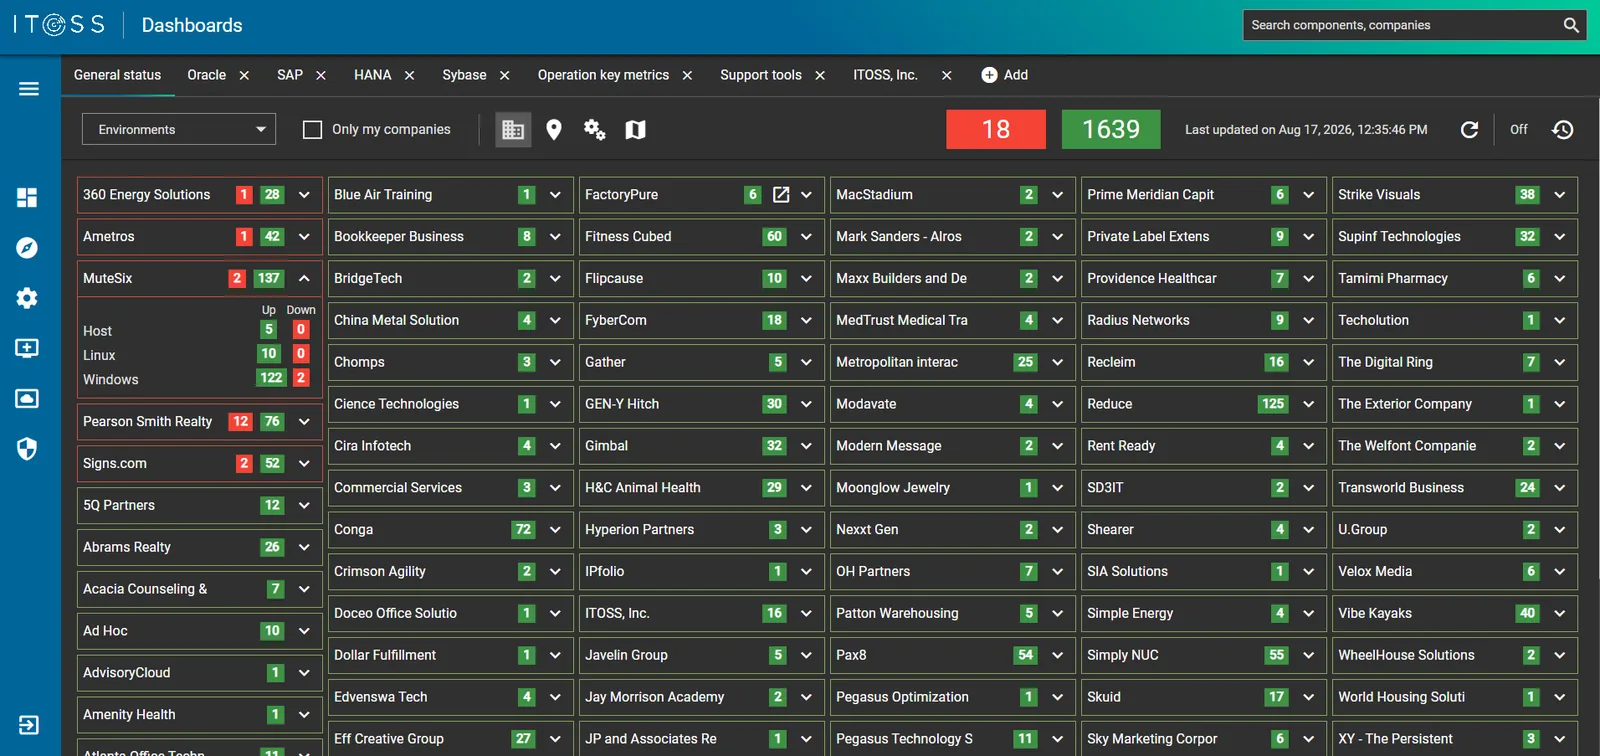This screenshot has width=1600, height=756.
Task: Click the remote screen icon in sidebar
Action: 27,398
